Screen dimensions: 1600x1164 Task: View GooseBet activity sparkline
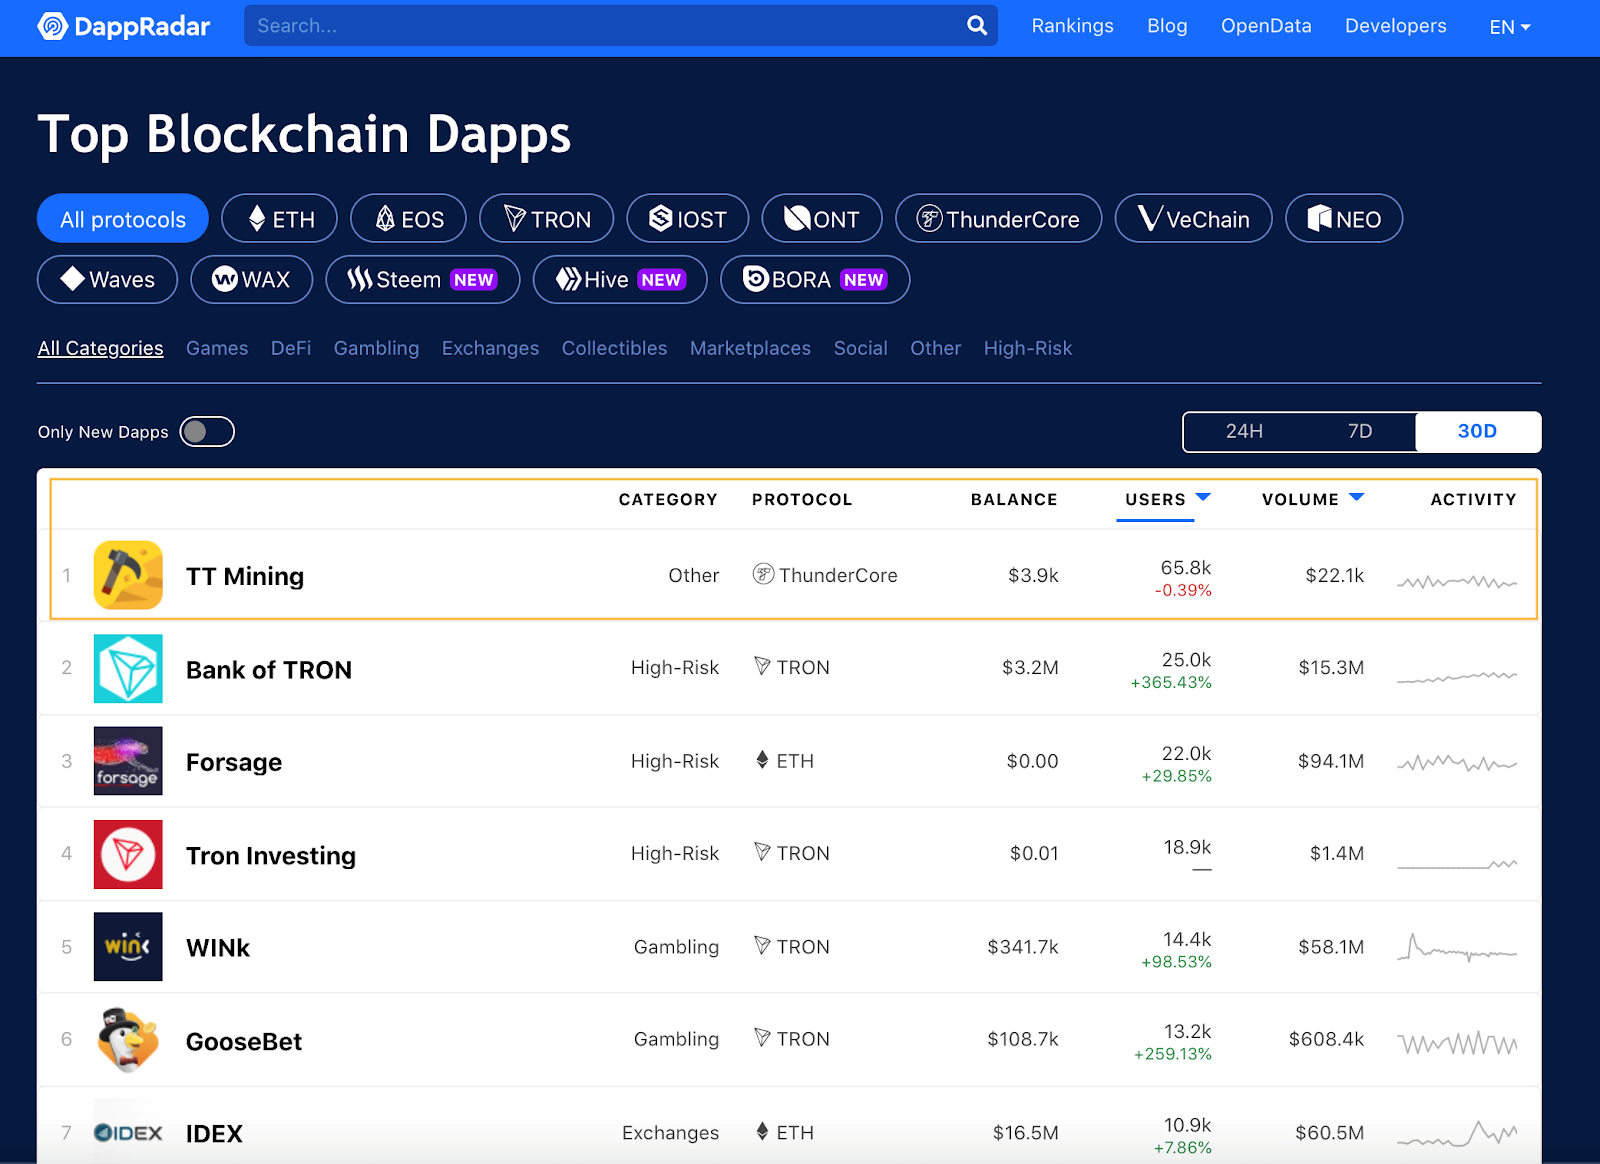click(x=1457, y=1044)
